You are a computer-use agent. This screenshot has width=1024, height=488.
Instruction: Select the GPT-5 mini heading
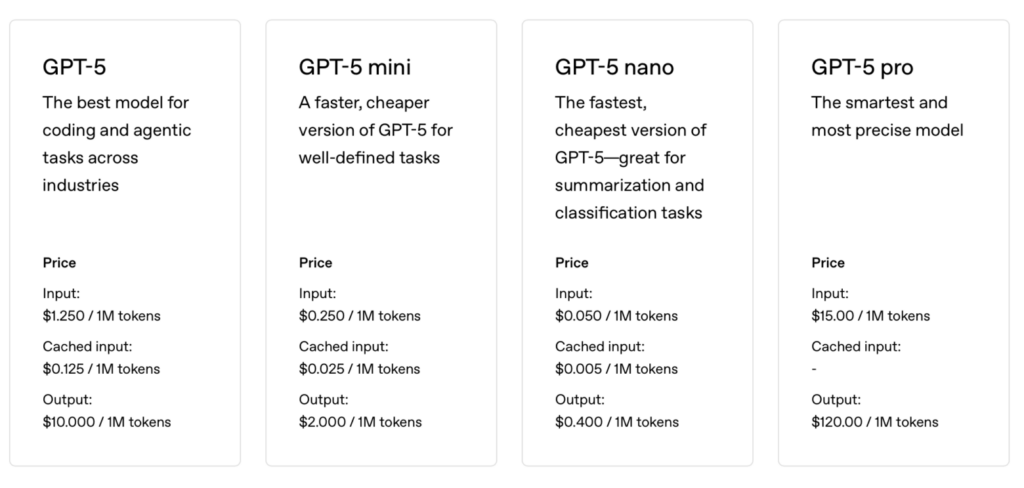pos(354,67)
